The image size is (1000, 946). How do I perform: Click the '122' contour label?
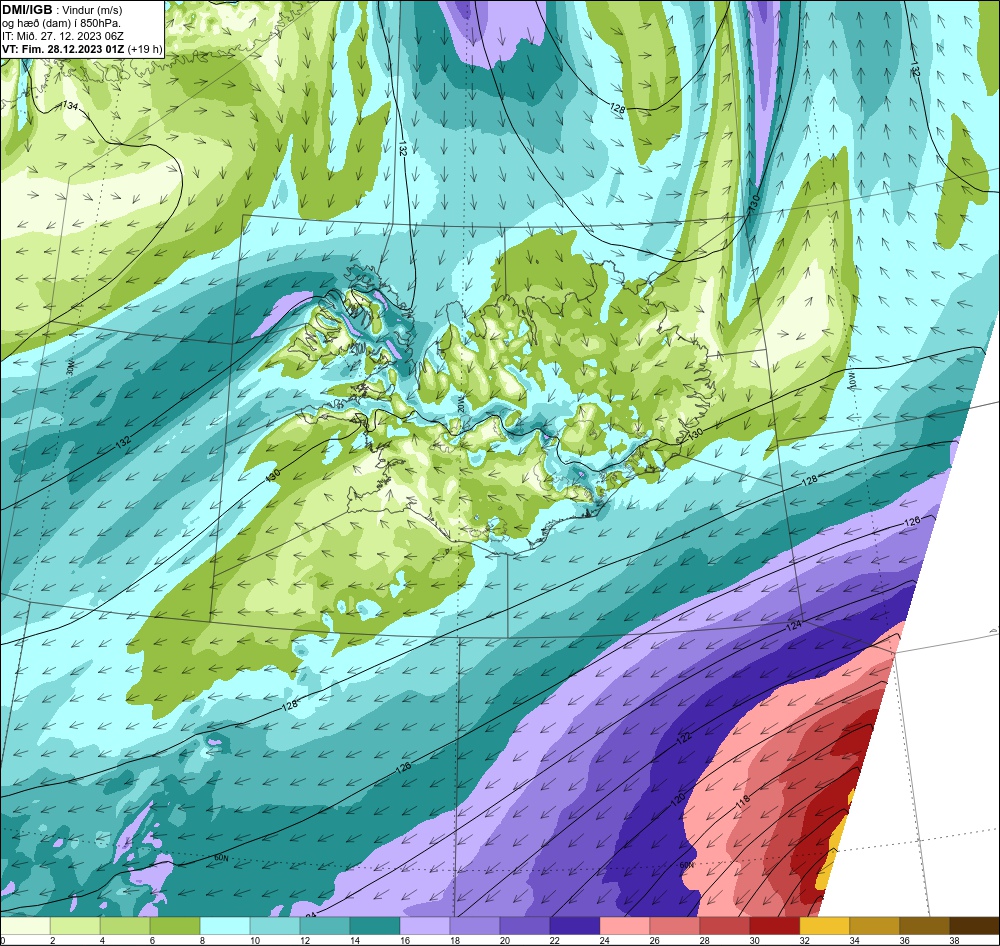(683, 738)
